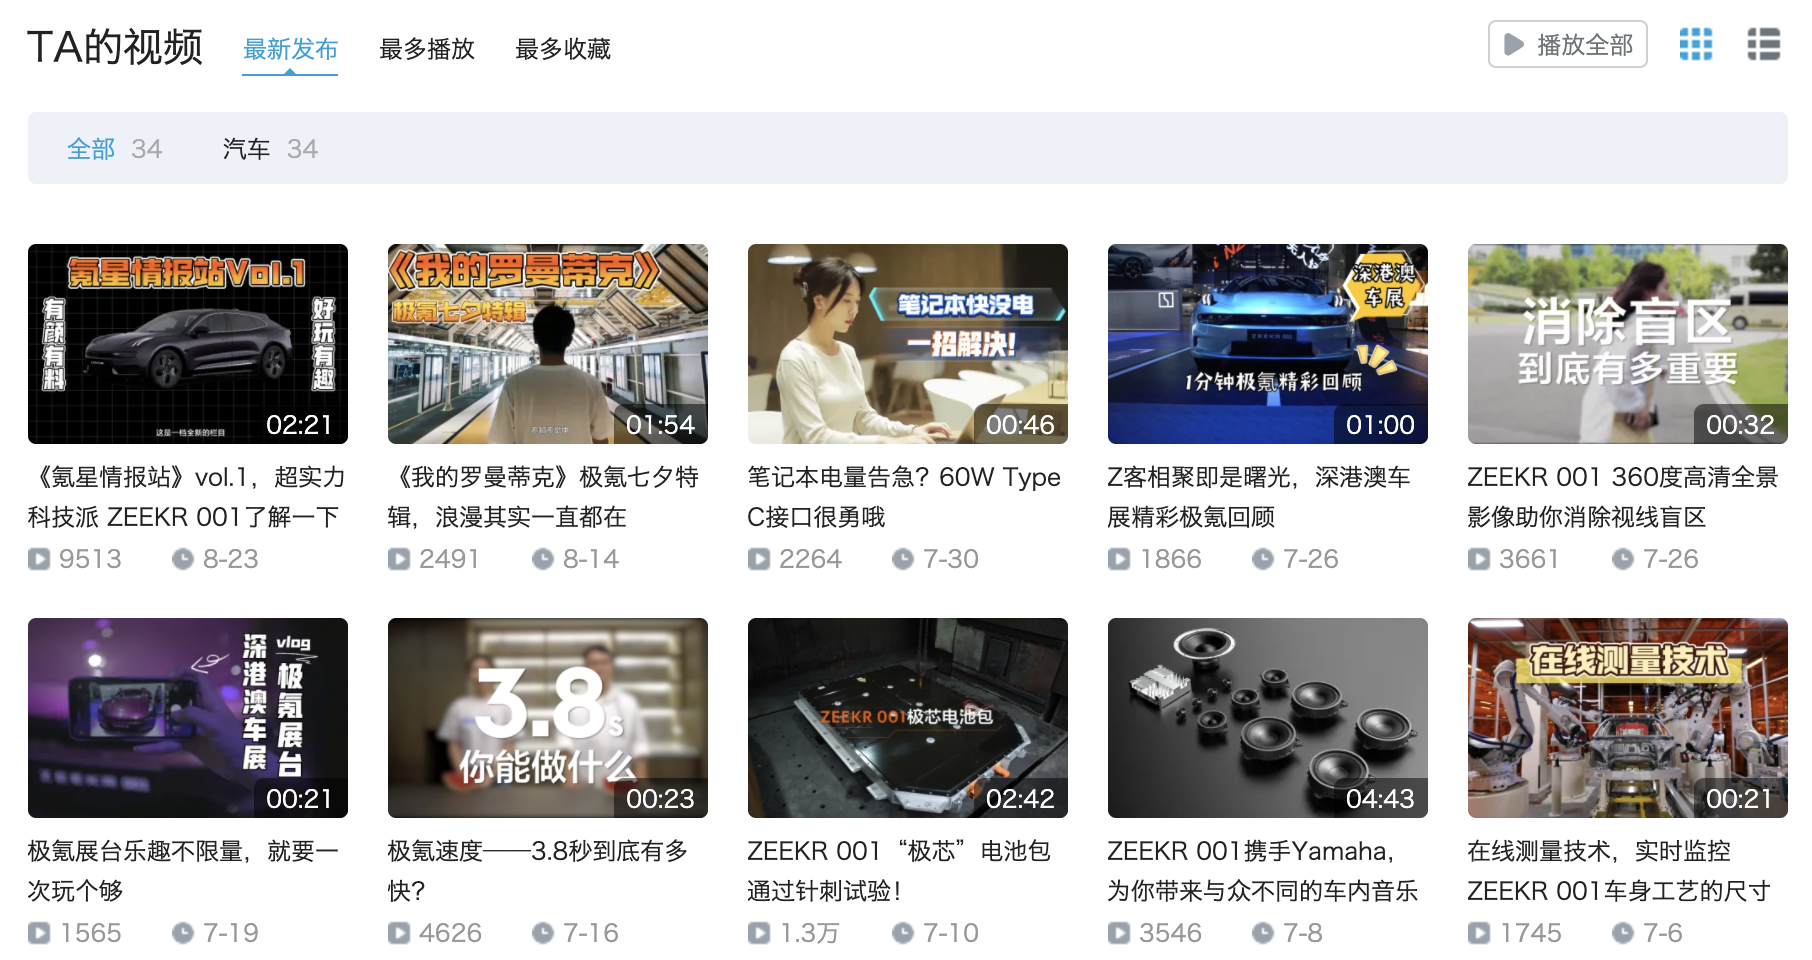Open the 在线测量技术 video thumbnail
The image size is (1812, 960).
coord(1628,718)
